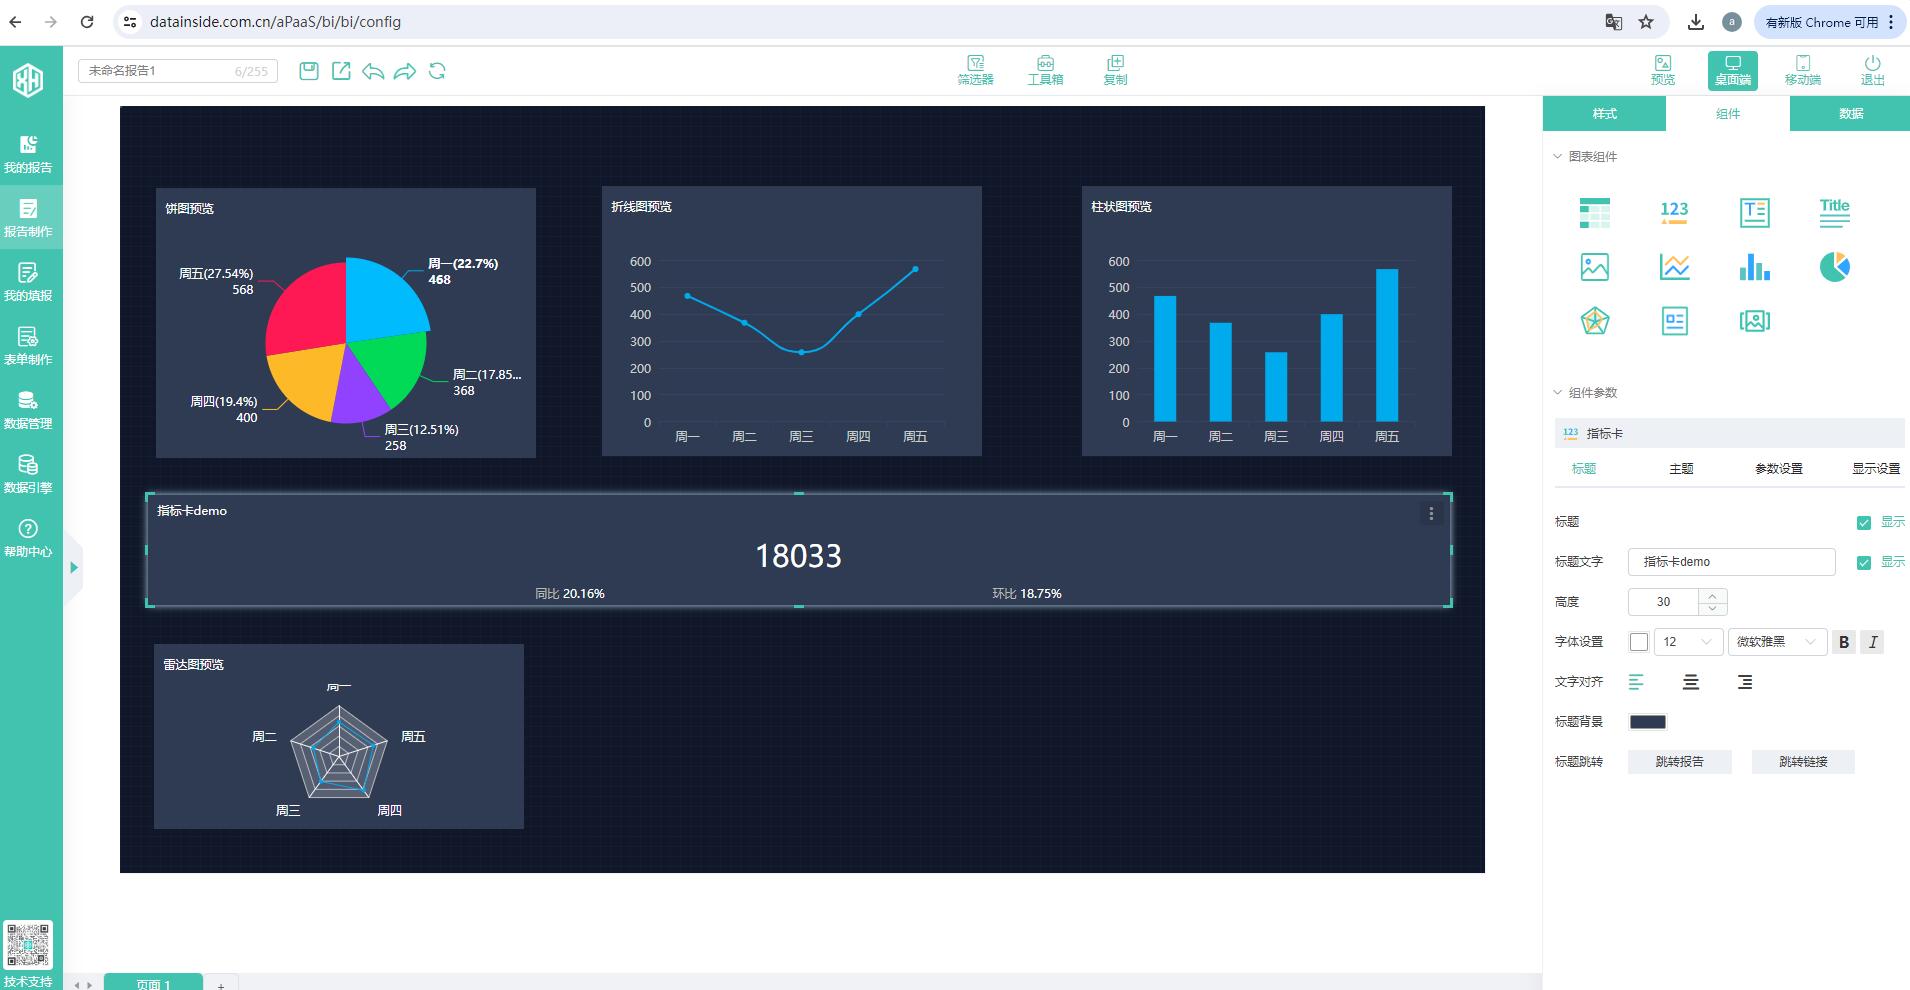Toggle bold for title font
The height and width of the screenshot is (990, 1910).
pyautogui.click(x=1844, y=642)
